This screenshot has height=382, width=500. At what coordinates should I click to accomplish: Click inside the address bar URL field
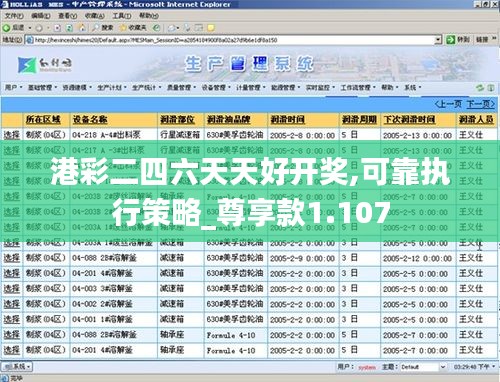click(x=233, y=40)
